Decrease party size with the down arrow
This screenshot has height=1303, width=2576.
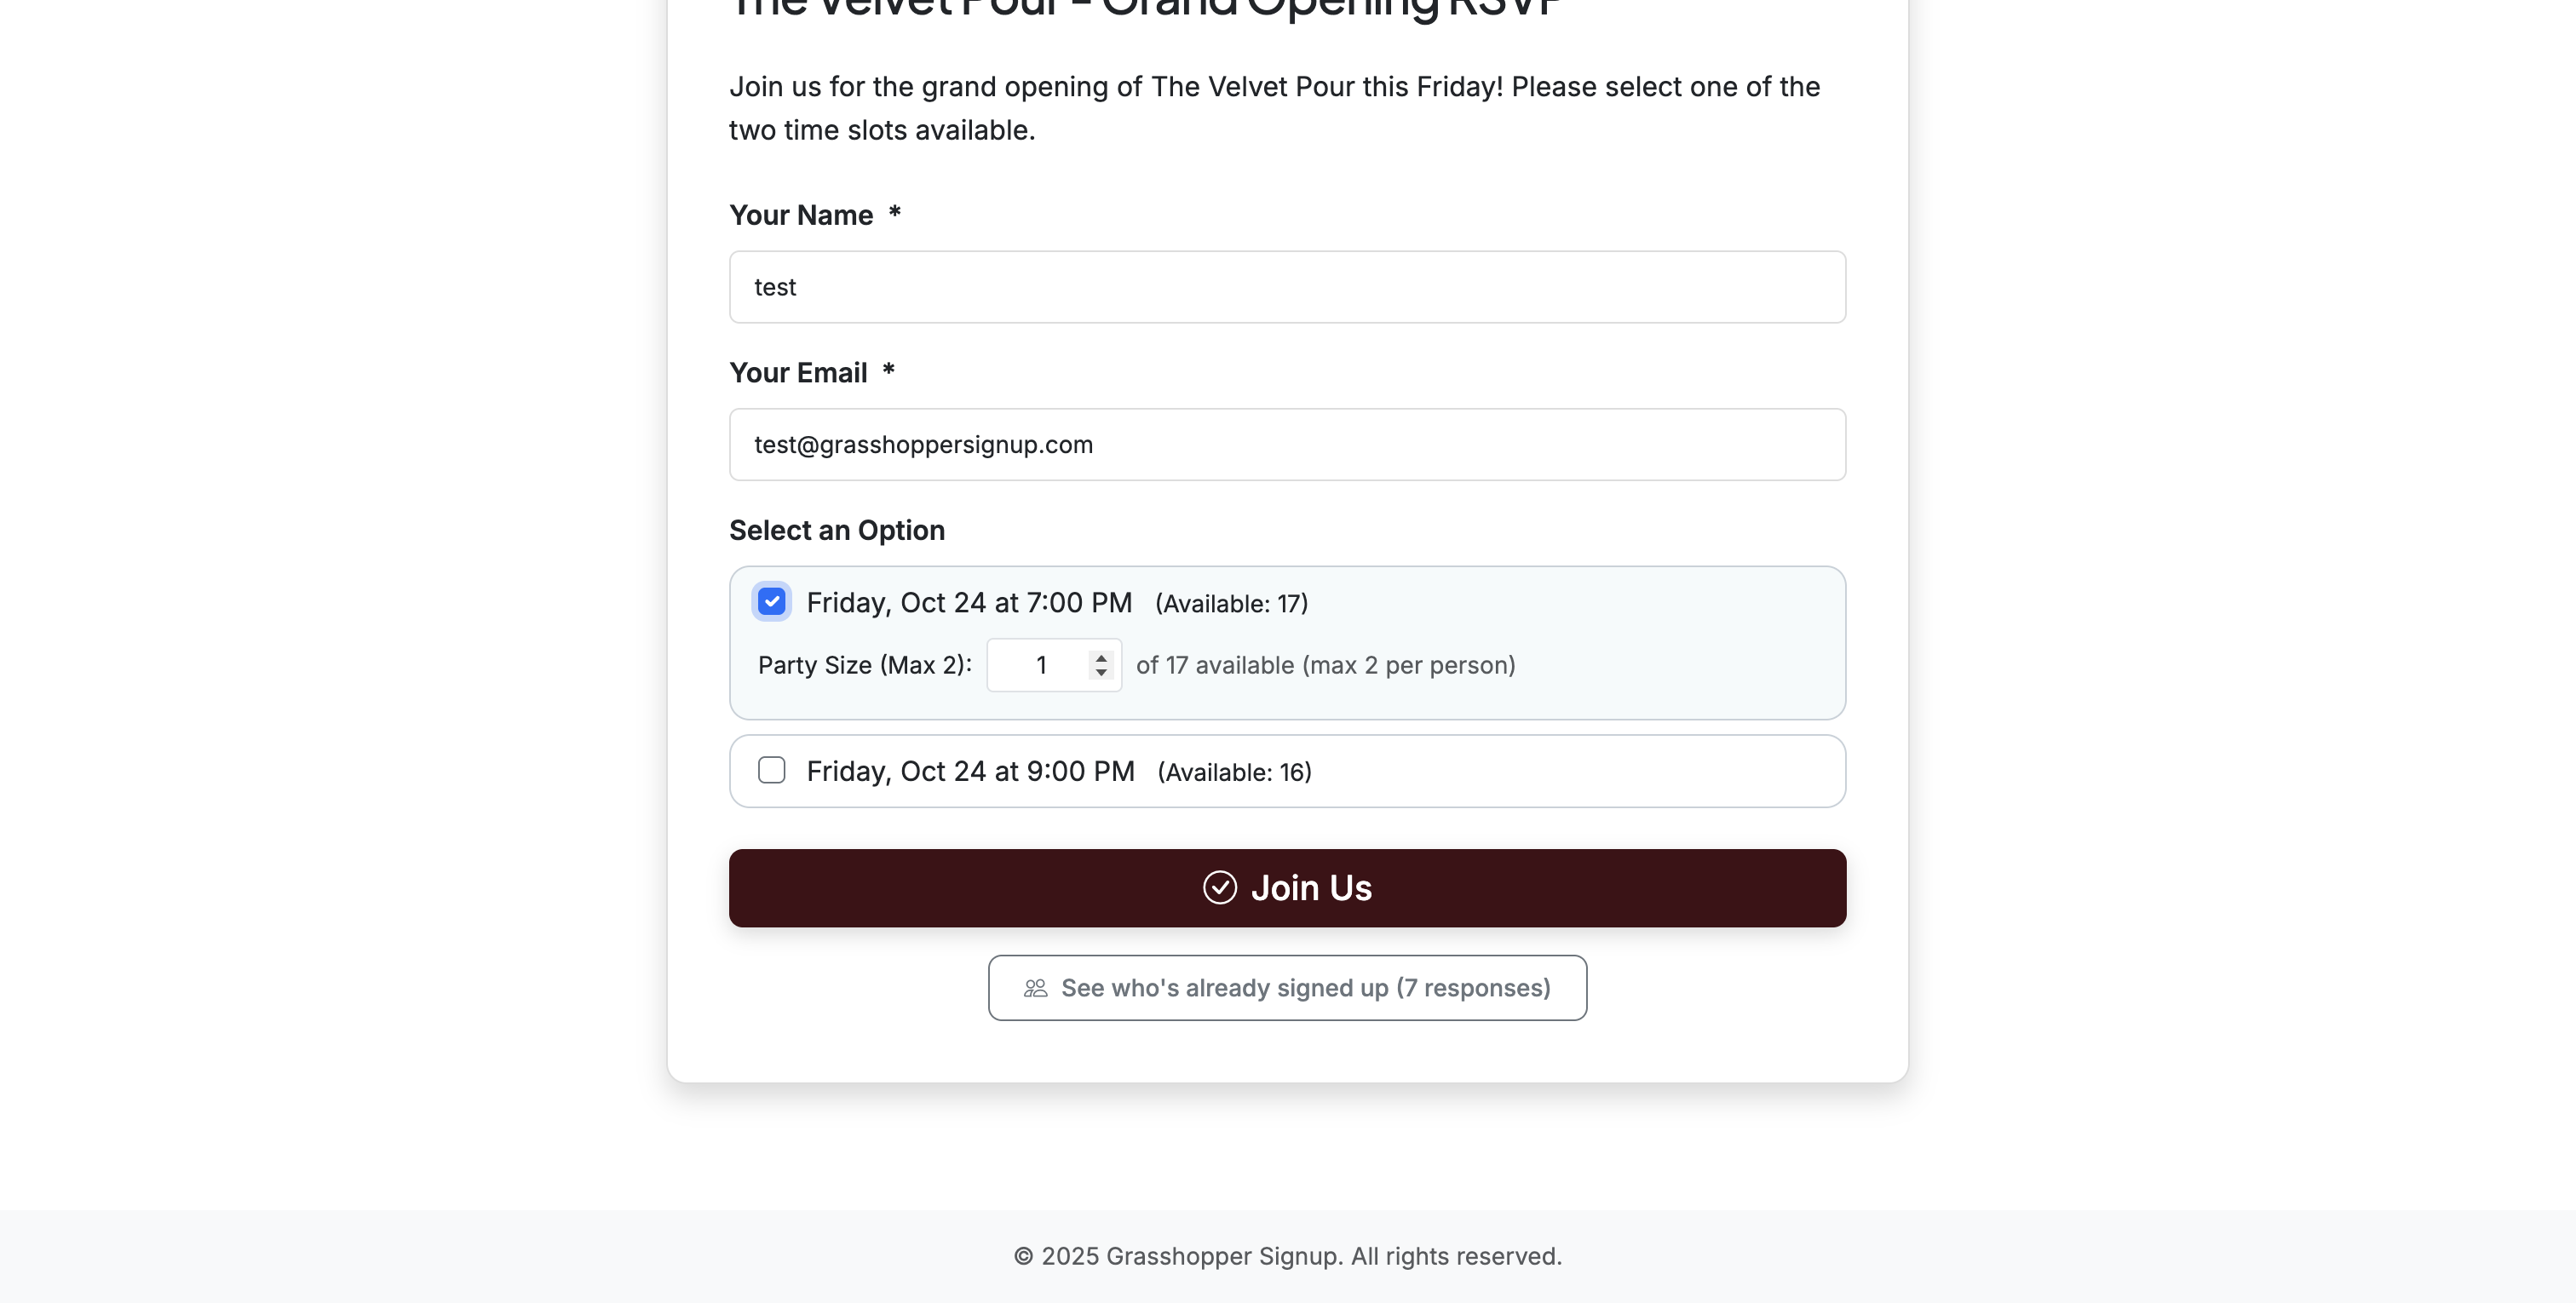click(x=1101, y=673)
